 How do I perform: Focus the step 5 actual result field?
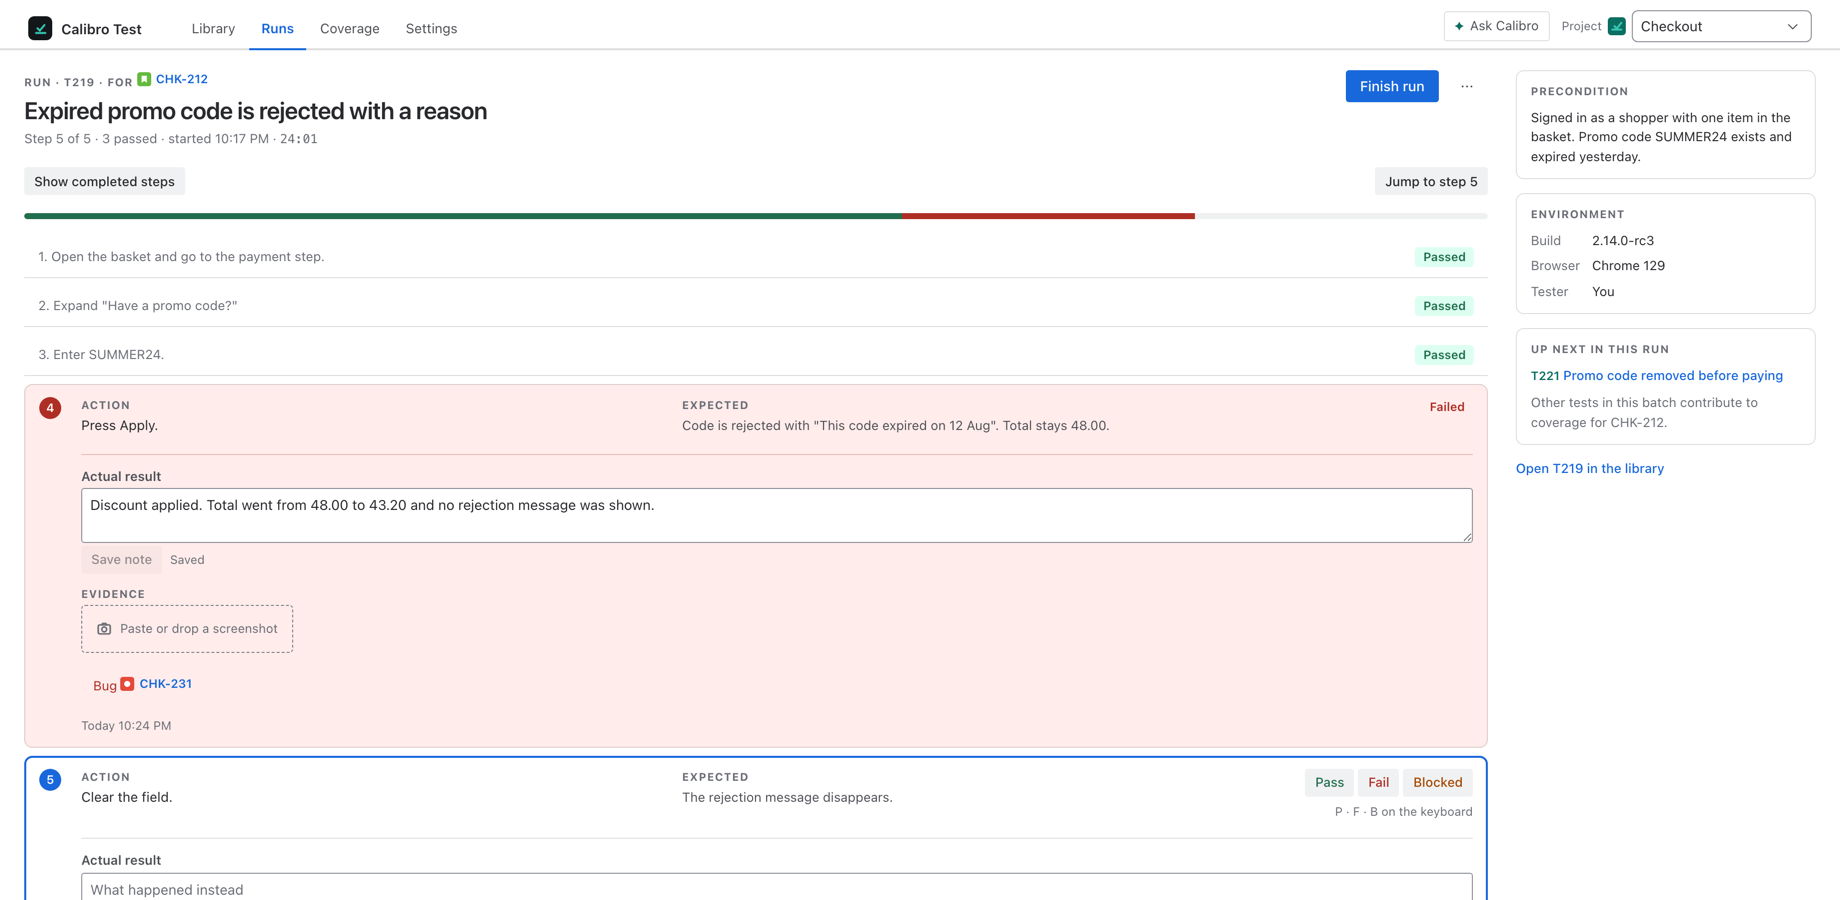[x=777, y=887]
